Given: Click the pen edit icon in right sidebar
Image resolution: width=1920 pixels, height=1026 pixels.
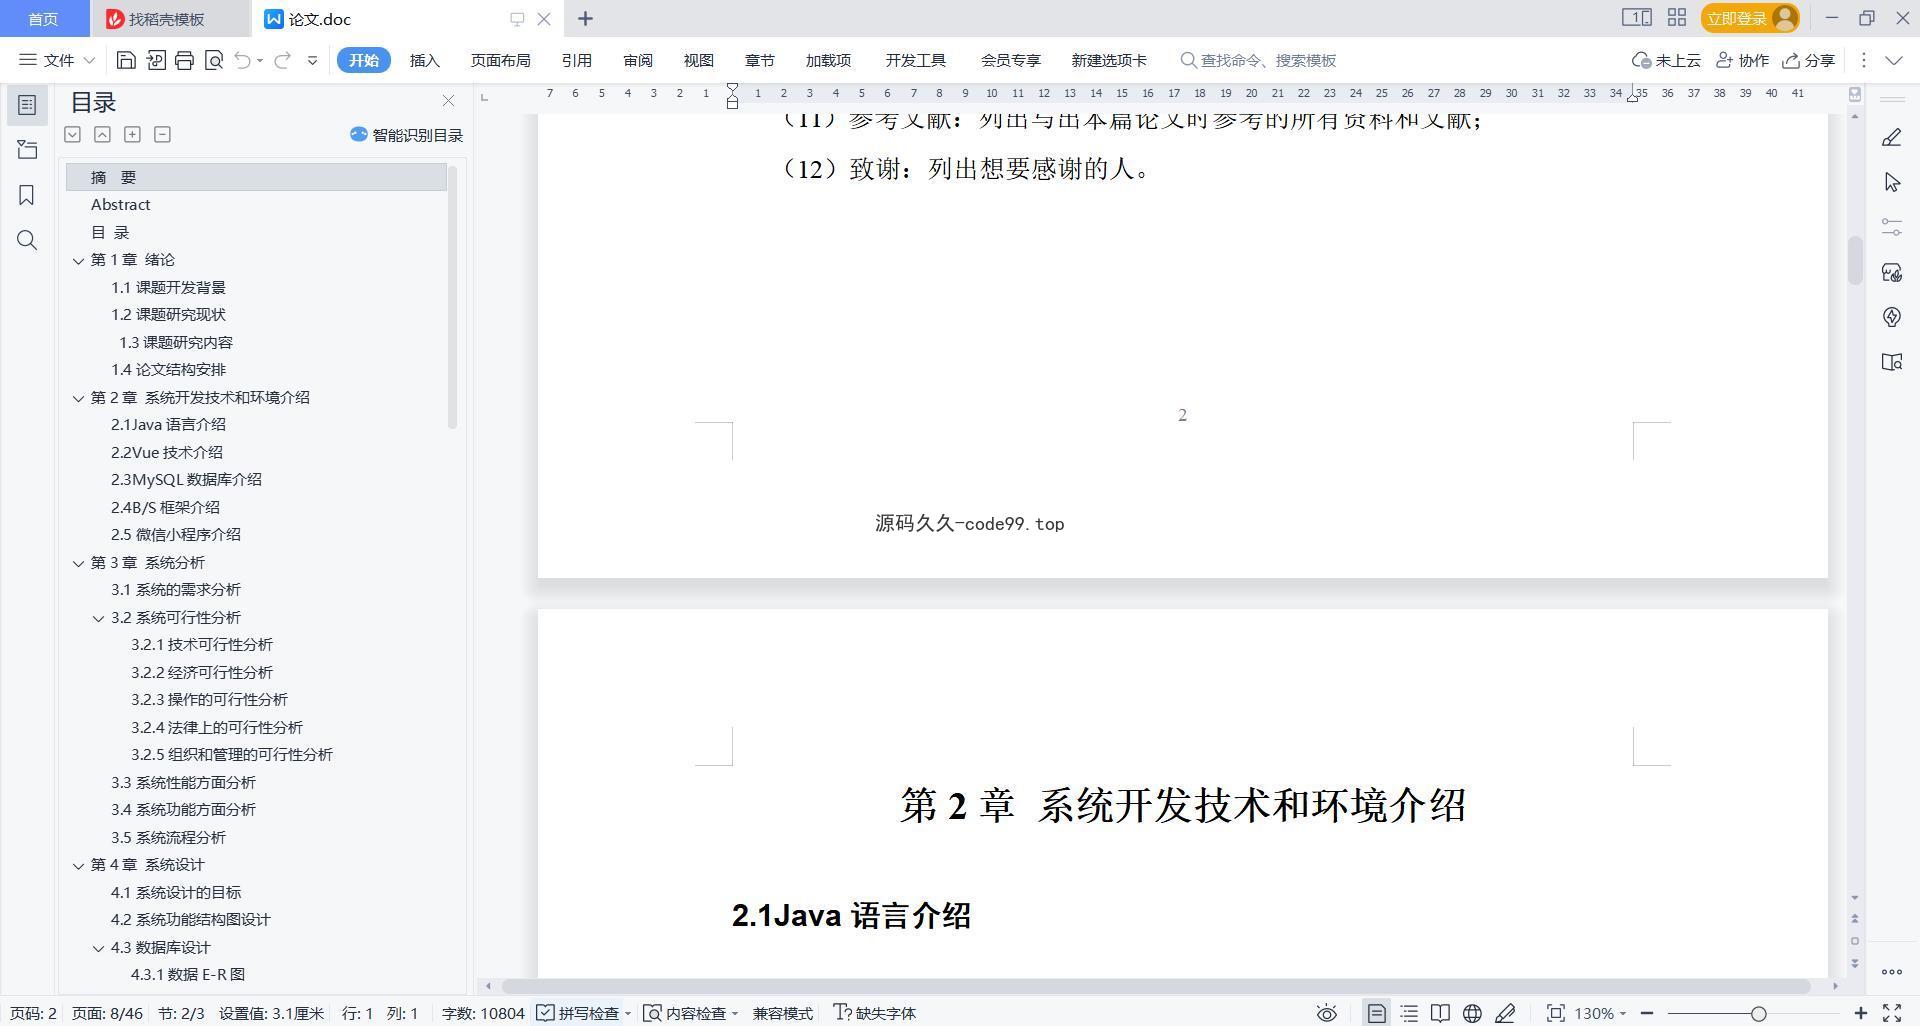Looking at the screenshot, I should point(1891,137).
